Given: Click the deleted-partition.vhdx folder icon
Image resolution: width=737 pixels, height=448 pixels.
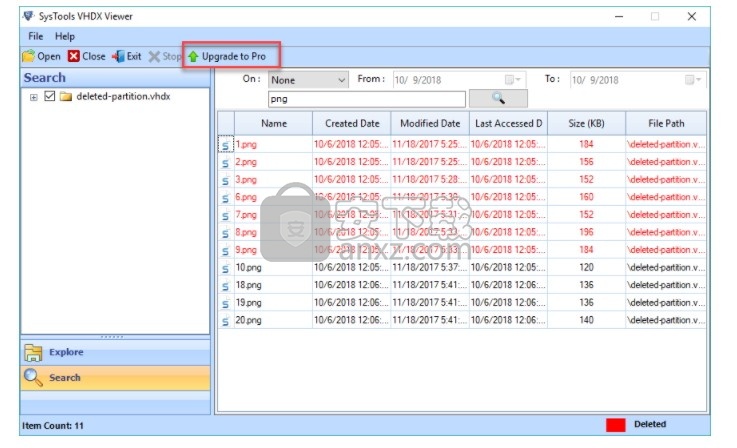Looking at the screenshot, I should tap(66, 96).
